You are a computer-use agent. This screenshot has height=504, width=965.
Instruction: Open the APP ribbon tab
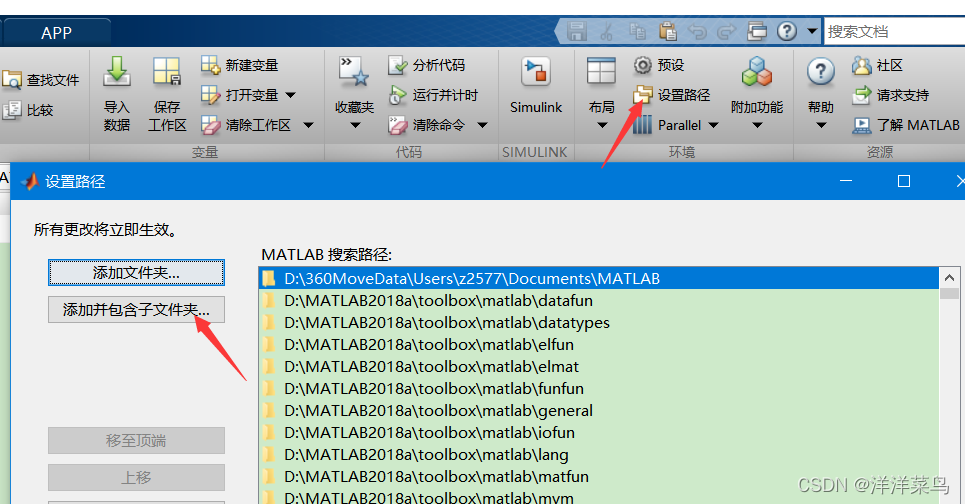click(56, 33)
